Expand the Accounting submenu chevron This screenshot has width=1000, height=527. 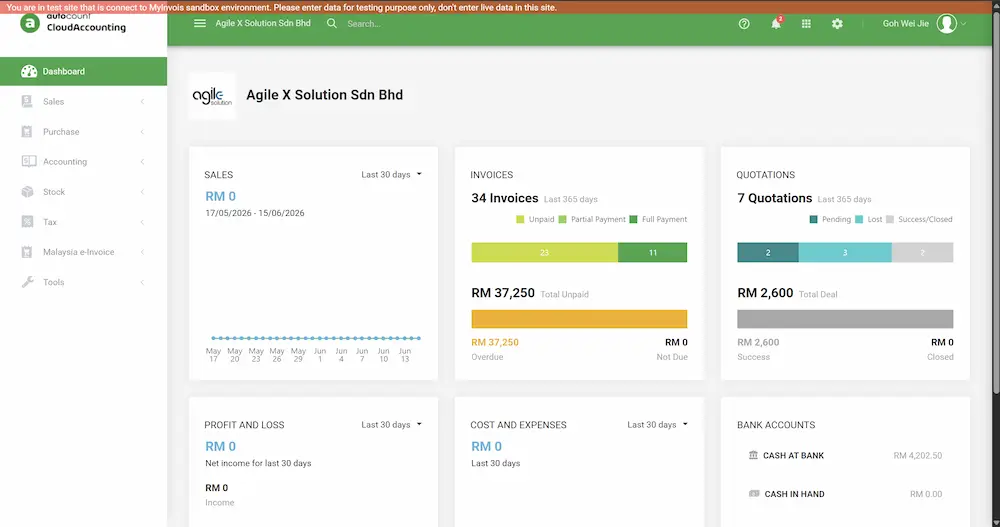[142, 161]
